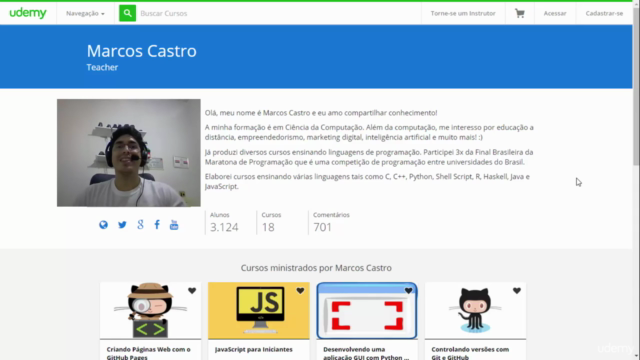Click Cursos ministrados por Marcos Castro heading
This screenshot has height=360, width=640.
[x=316, y=268]
